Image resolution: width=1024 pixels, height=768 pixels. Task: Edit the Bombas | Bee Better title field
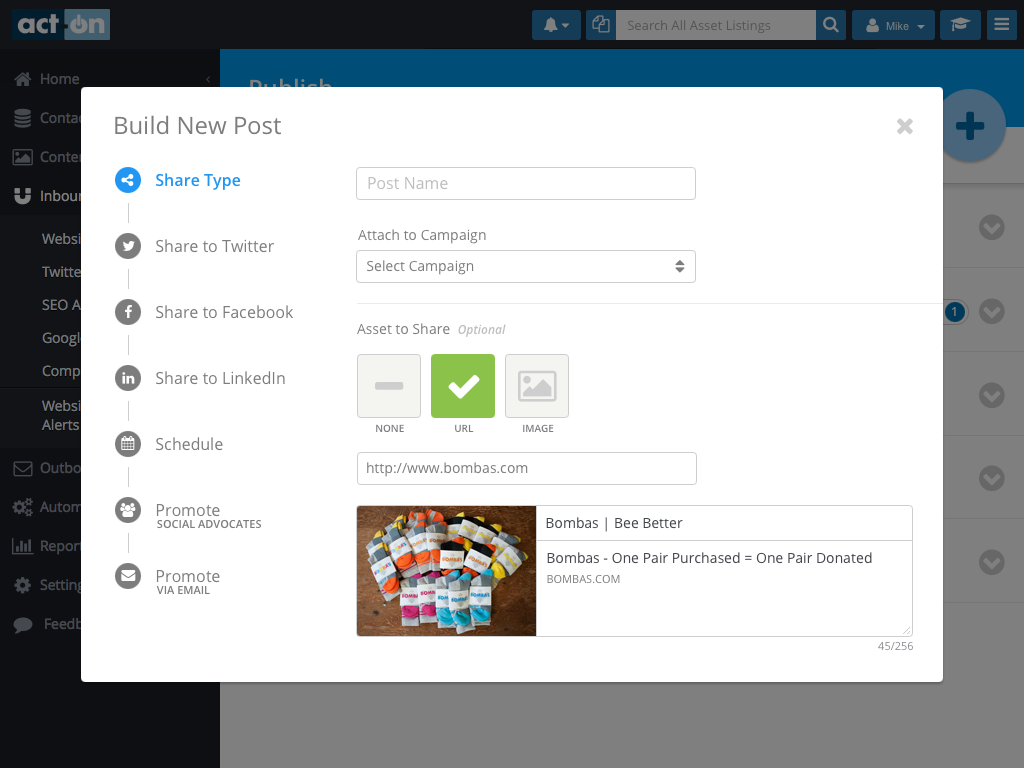pyautogui.click(x=724, y=523)
